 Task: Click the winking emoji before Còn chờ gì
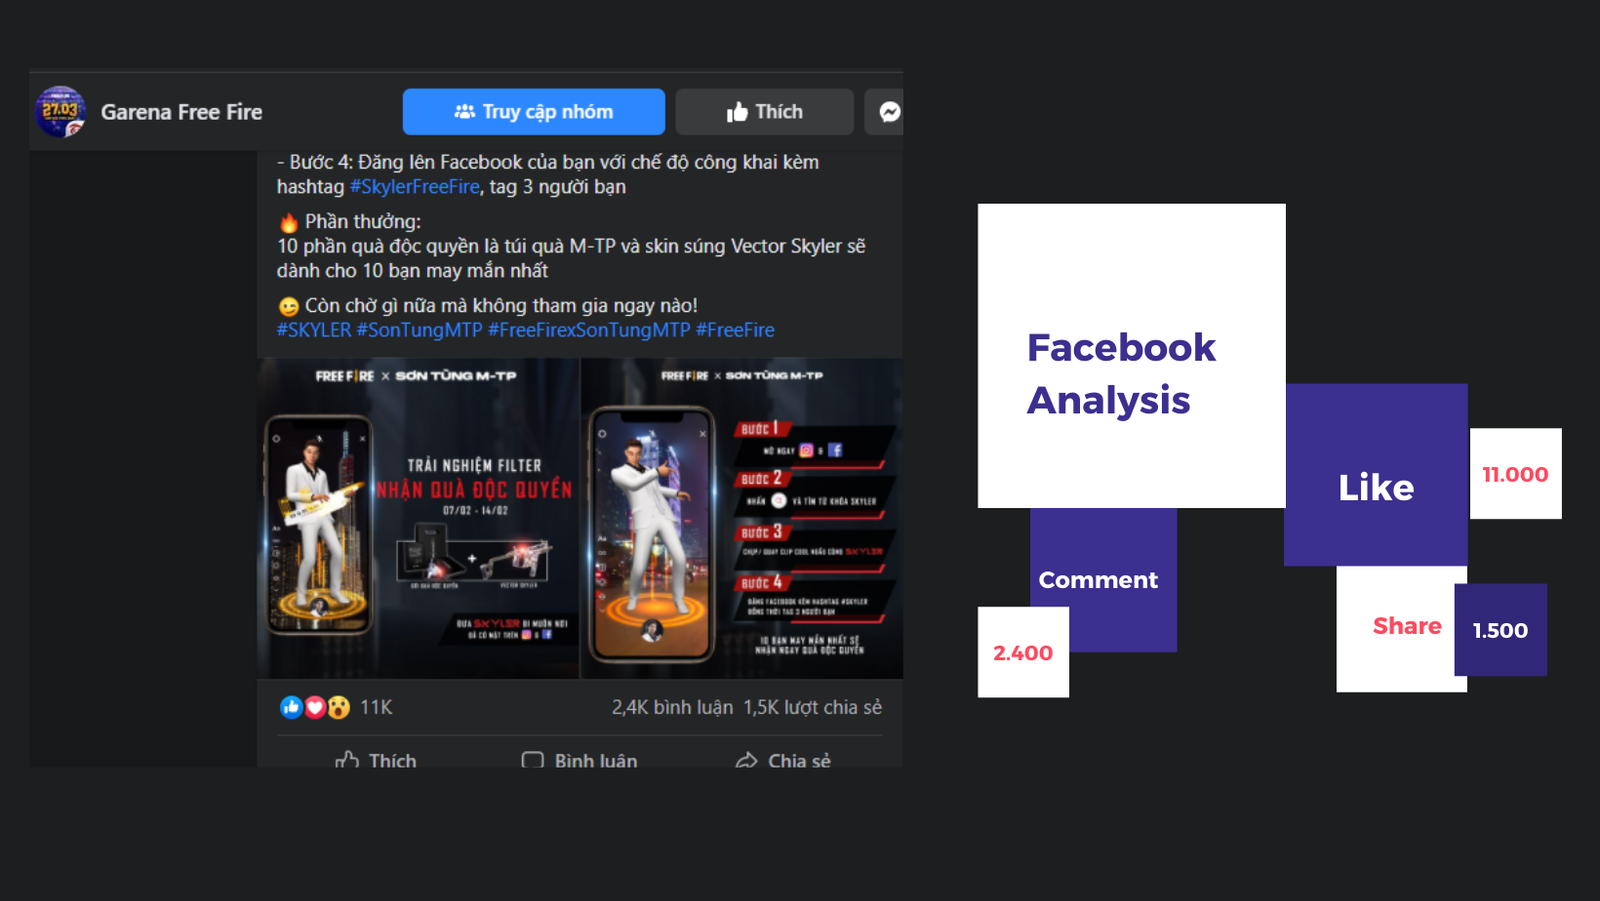click(288, 306)
